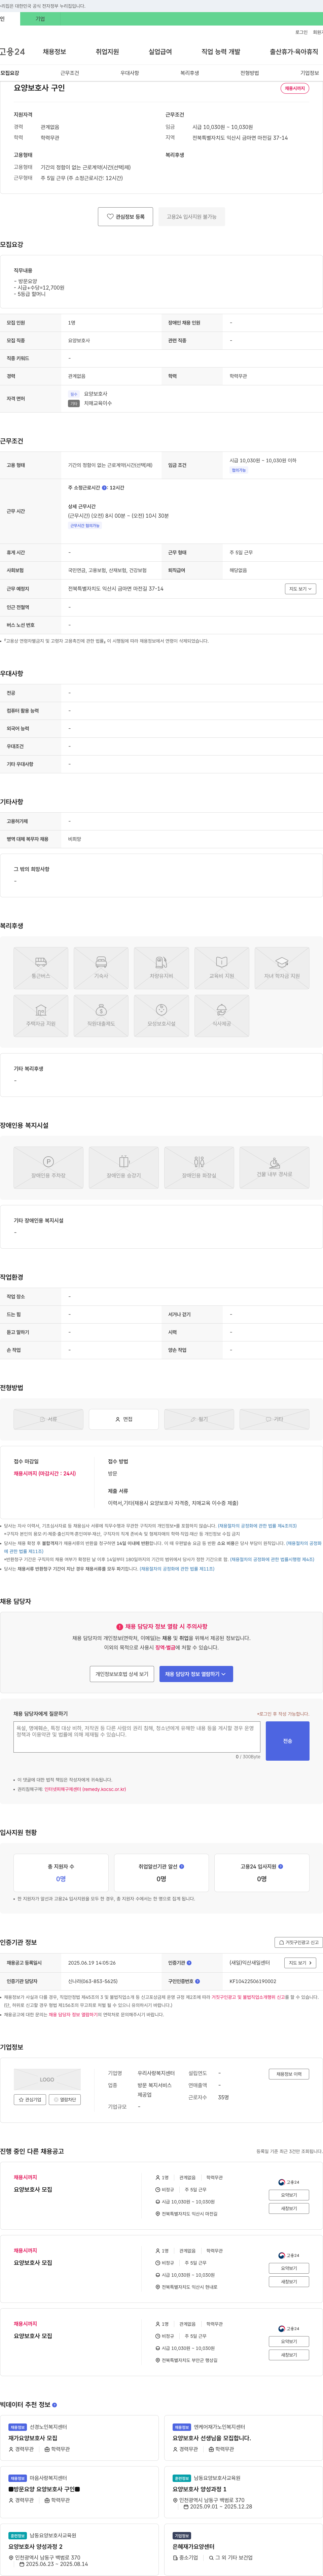
Task: Click info icon beside 빅데이터 추천 정보
Action: (x=54, y=2405)
